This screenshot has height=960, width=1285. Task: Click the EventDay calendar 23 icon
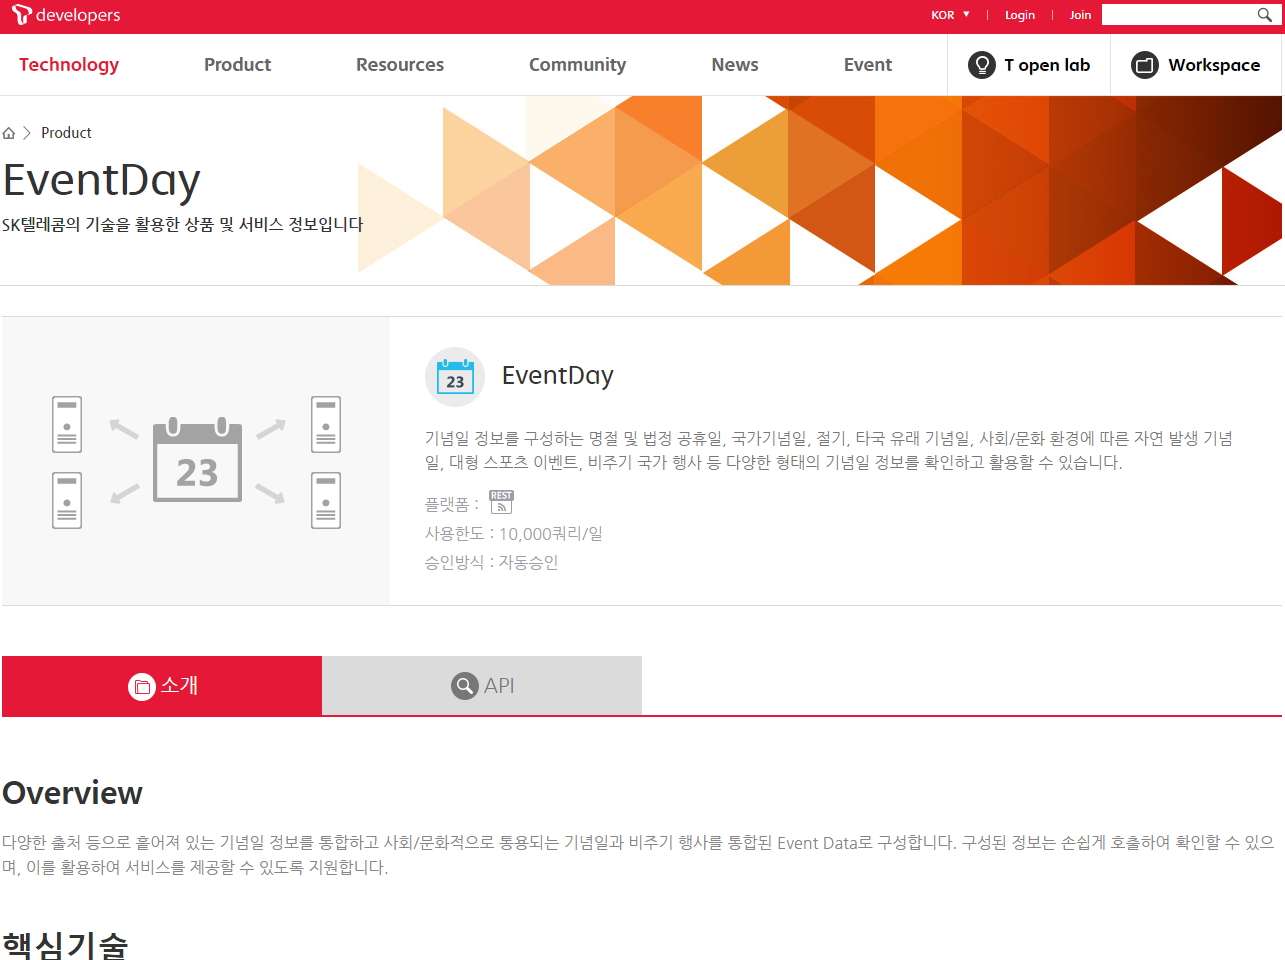coord(455,377)
